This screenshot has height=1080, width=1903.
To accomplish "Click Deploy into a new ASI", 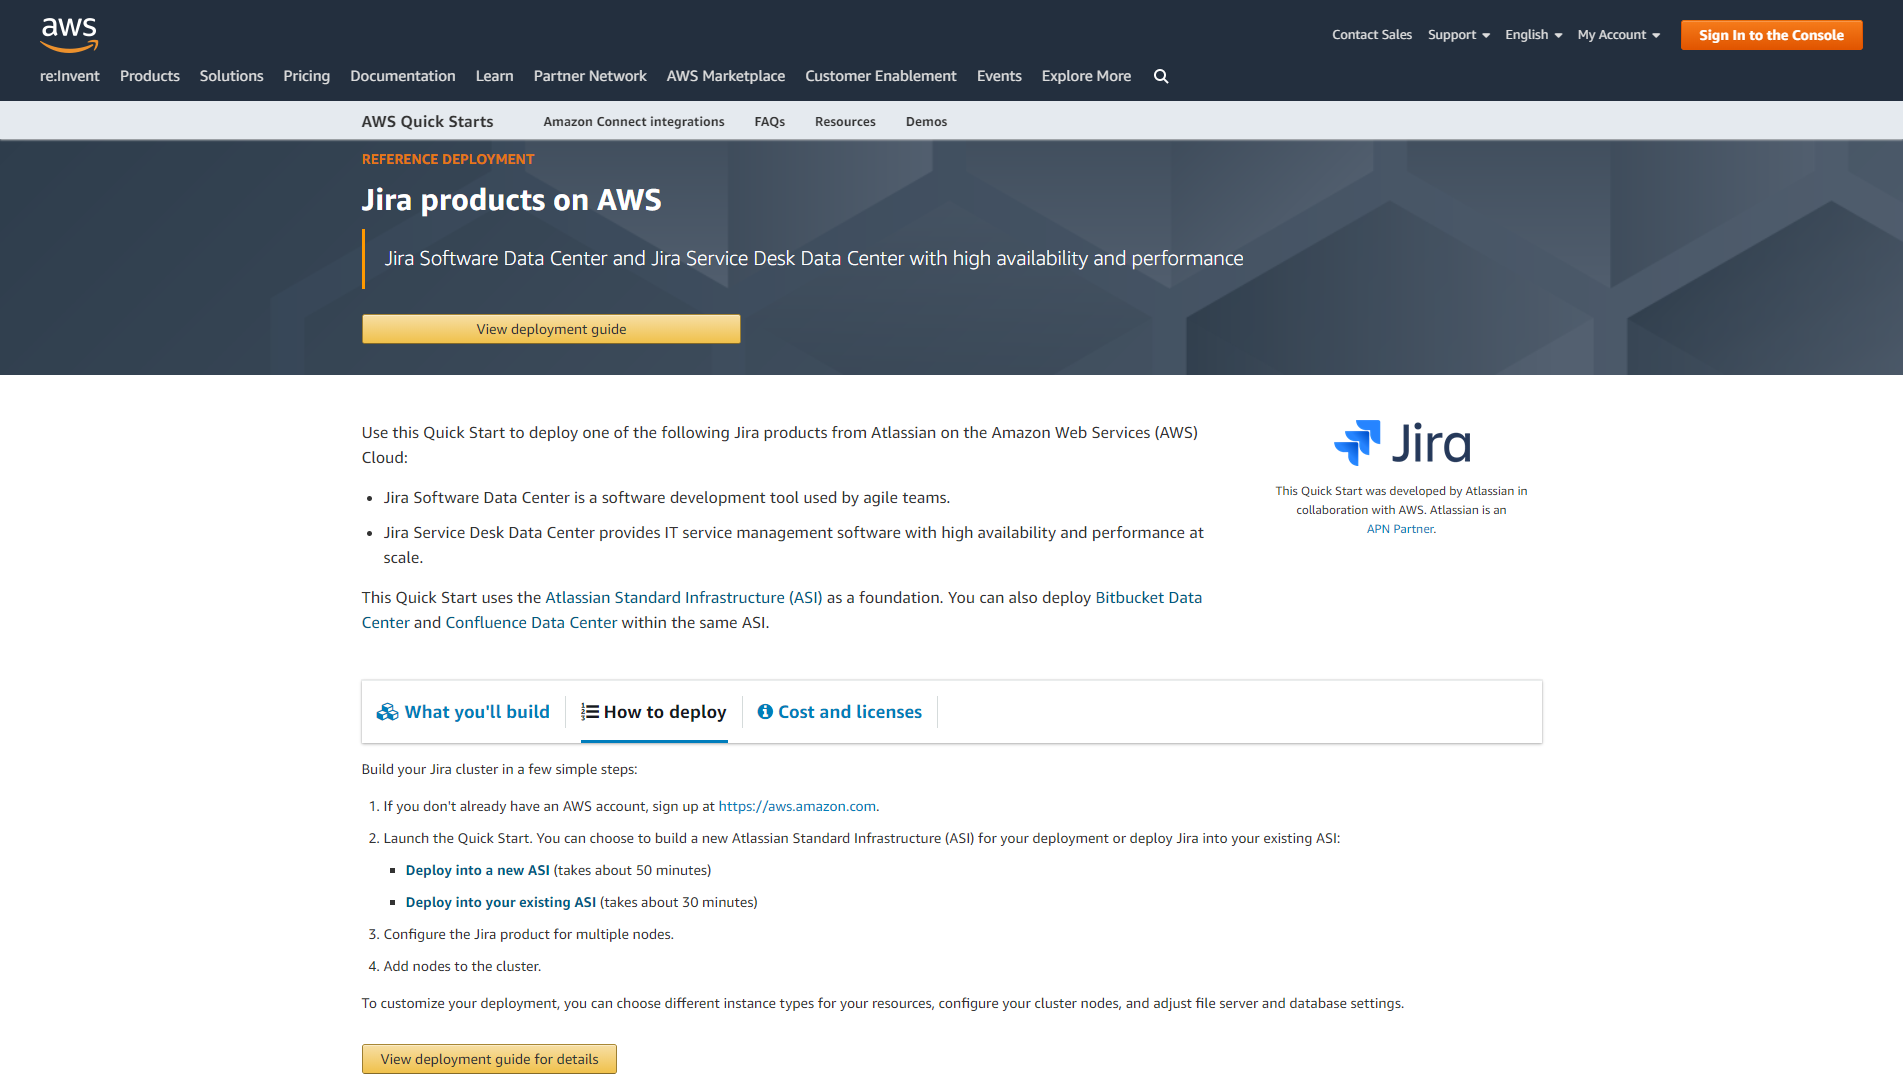I will pyautogui.click(x=477, y=871).
